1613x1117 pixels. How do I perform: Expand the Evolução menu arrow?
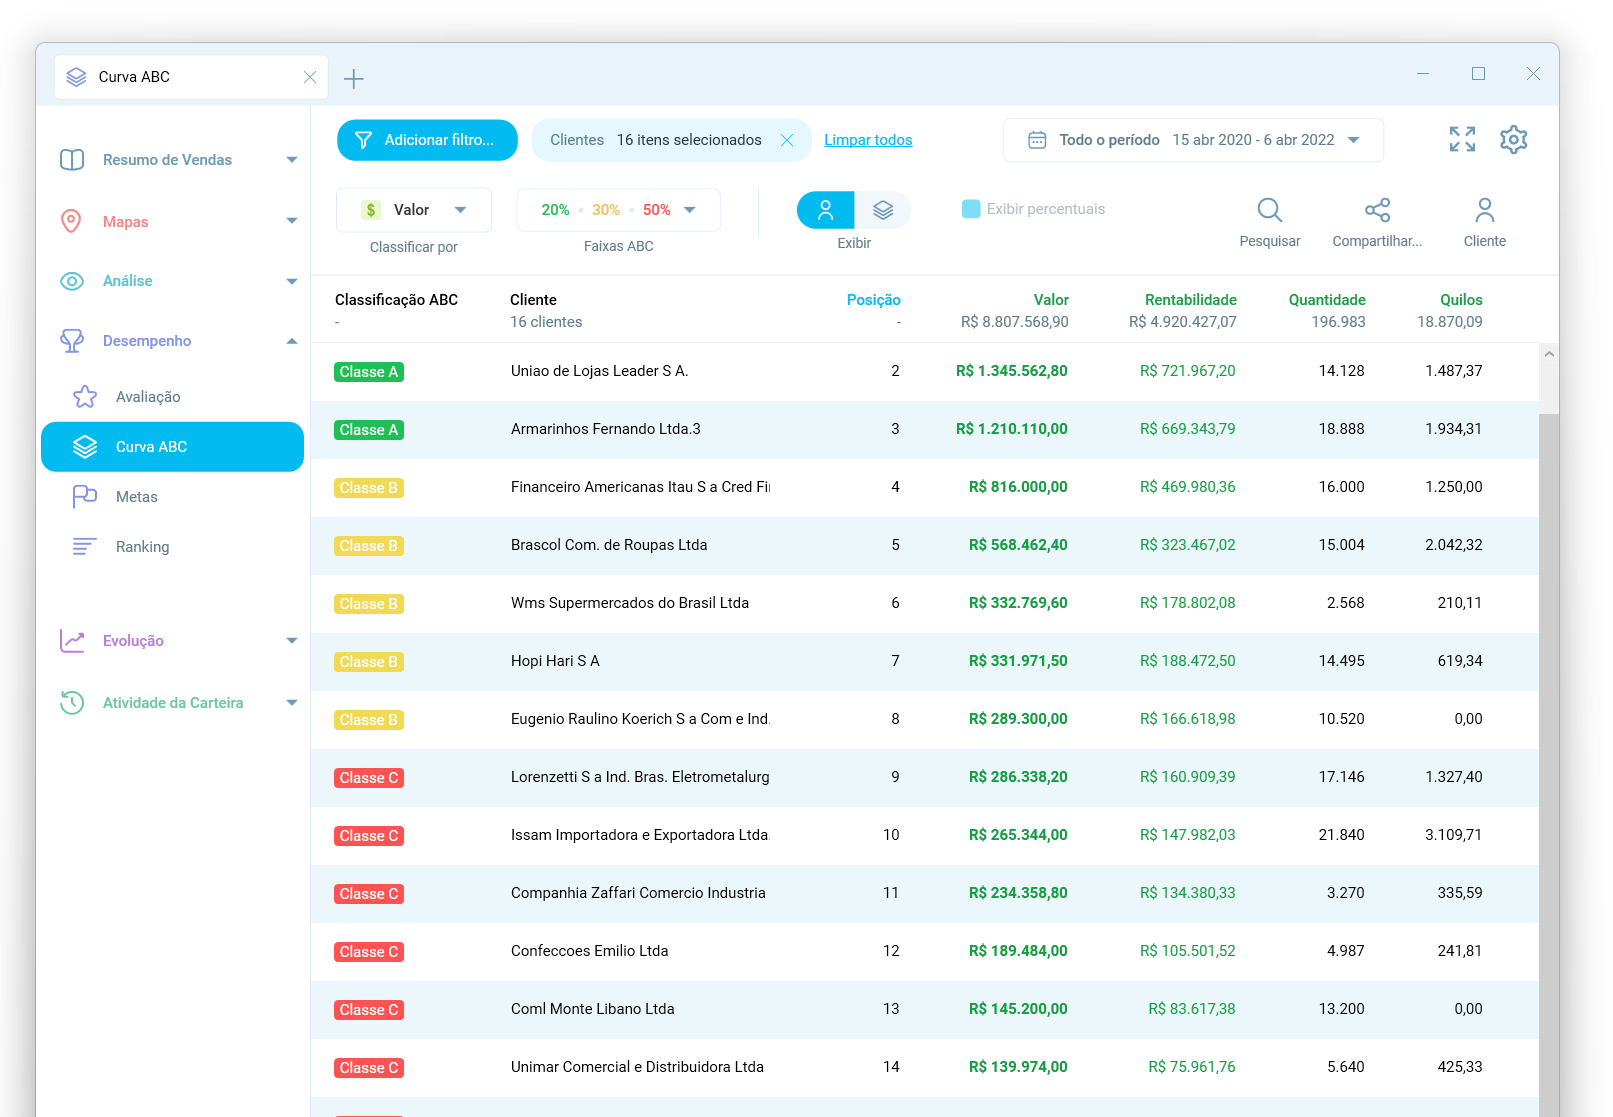pyautogui.click(x=292, y=641)
